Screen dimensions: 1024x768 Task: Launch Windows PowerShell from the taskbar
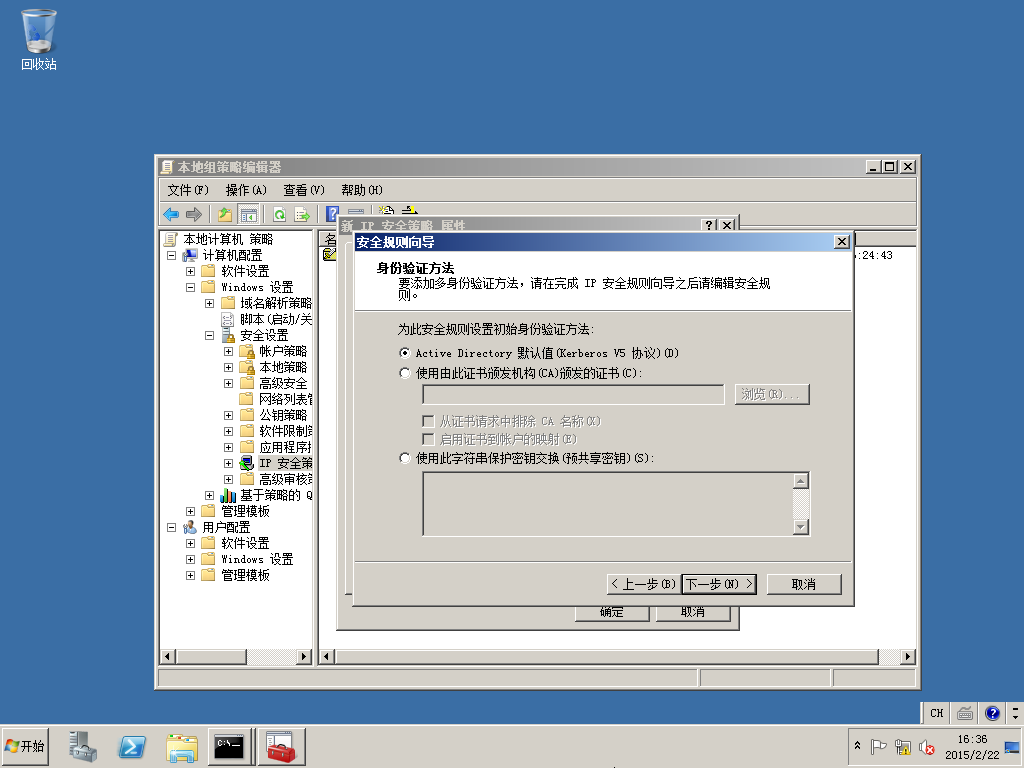pyautogui.click(x=131, y=746)
